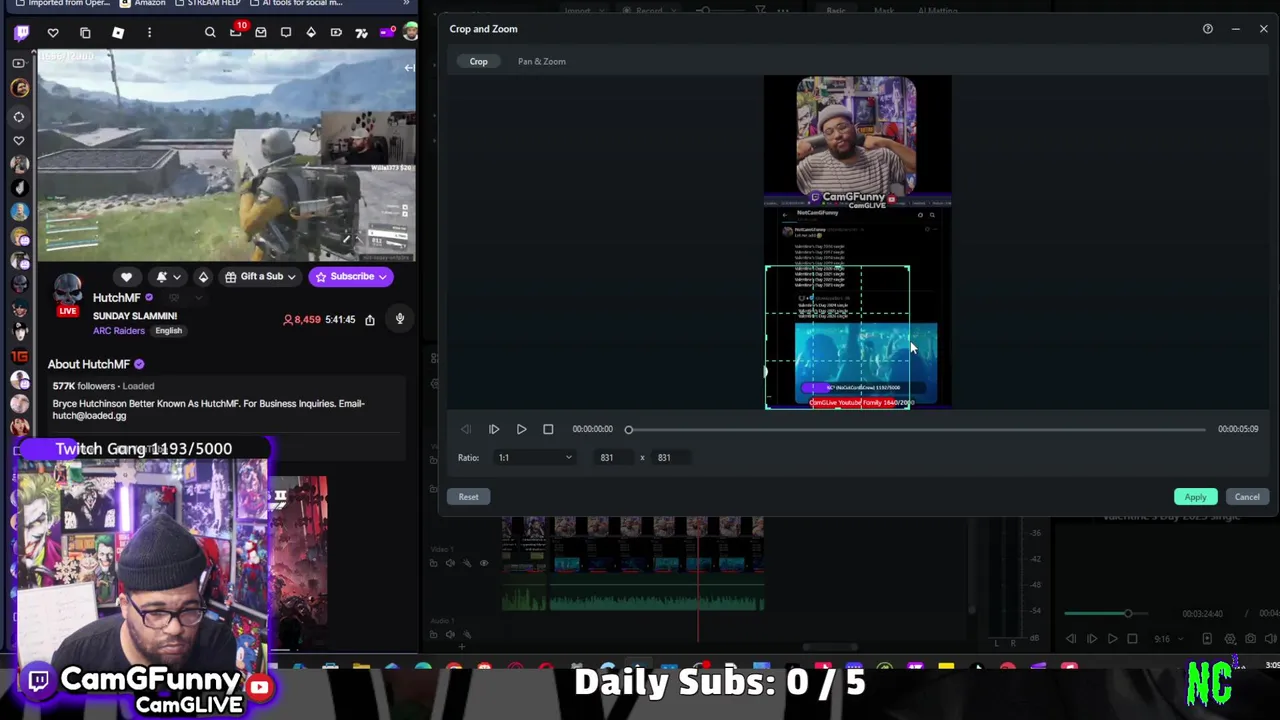Lock the Video 1 track in the timeline

coord(433,563)
